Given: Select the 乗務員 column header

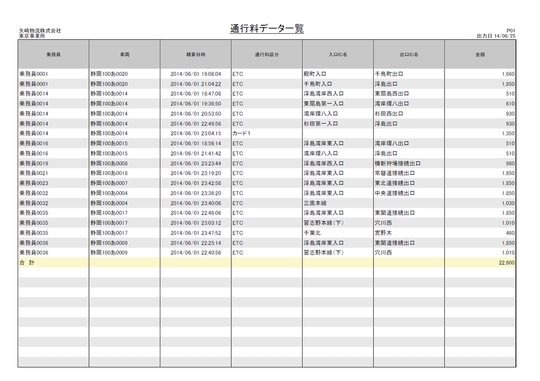Looking at the screenshot, I should 54,54.
